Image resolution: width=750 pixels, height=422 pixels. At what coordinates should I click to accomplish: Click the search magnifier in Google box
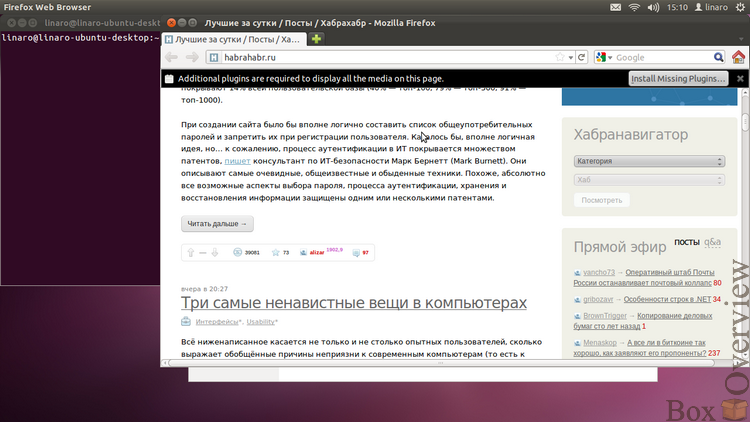coord(718,57)
